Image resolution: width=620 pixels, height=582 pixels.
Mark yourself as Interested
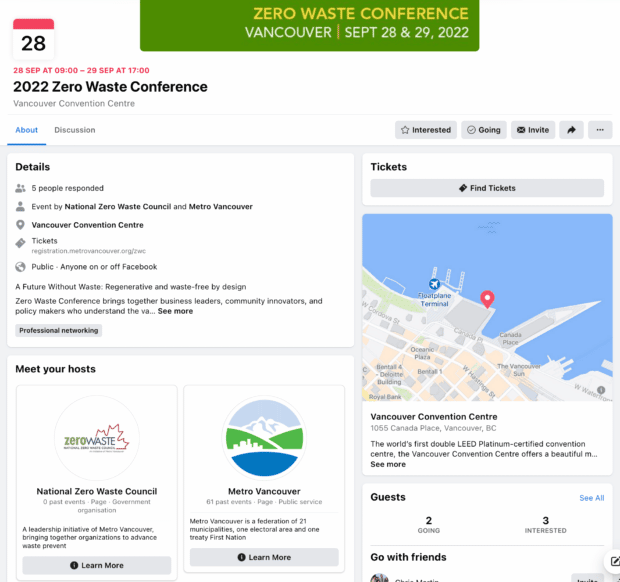point(426,130)
